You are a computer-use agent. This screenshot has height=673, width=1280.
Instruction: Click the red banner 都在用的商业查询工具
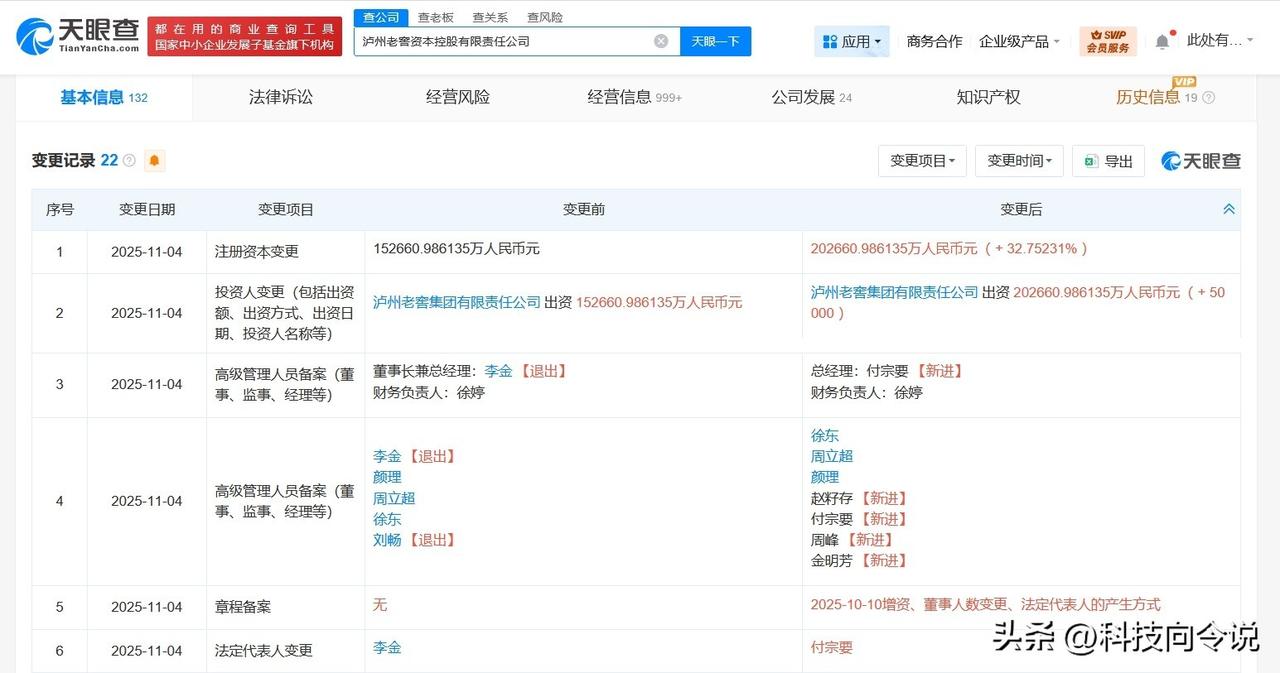coord(244,36)
